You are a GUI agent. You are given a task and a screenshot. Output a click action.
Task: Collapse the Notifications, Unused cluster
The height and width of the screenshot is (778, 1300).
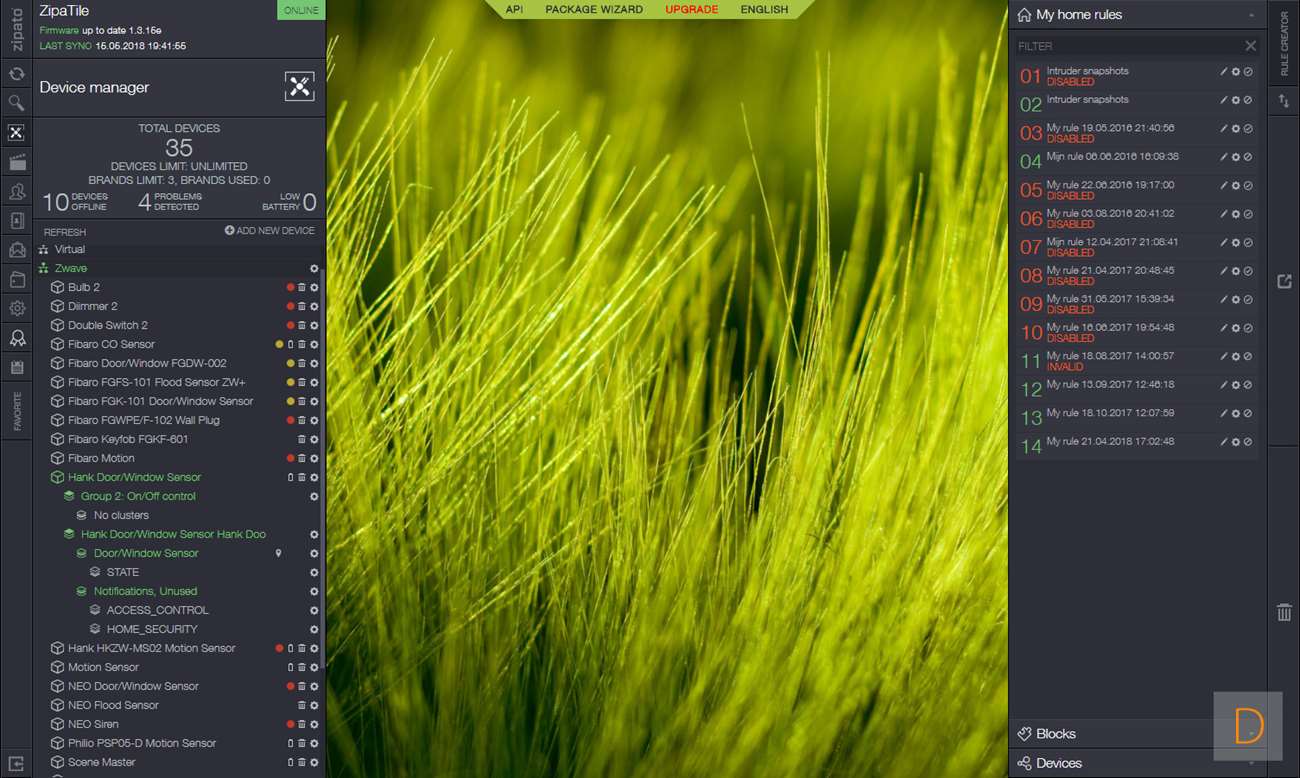(82, 592)
